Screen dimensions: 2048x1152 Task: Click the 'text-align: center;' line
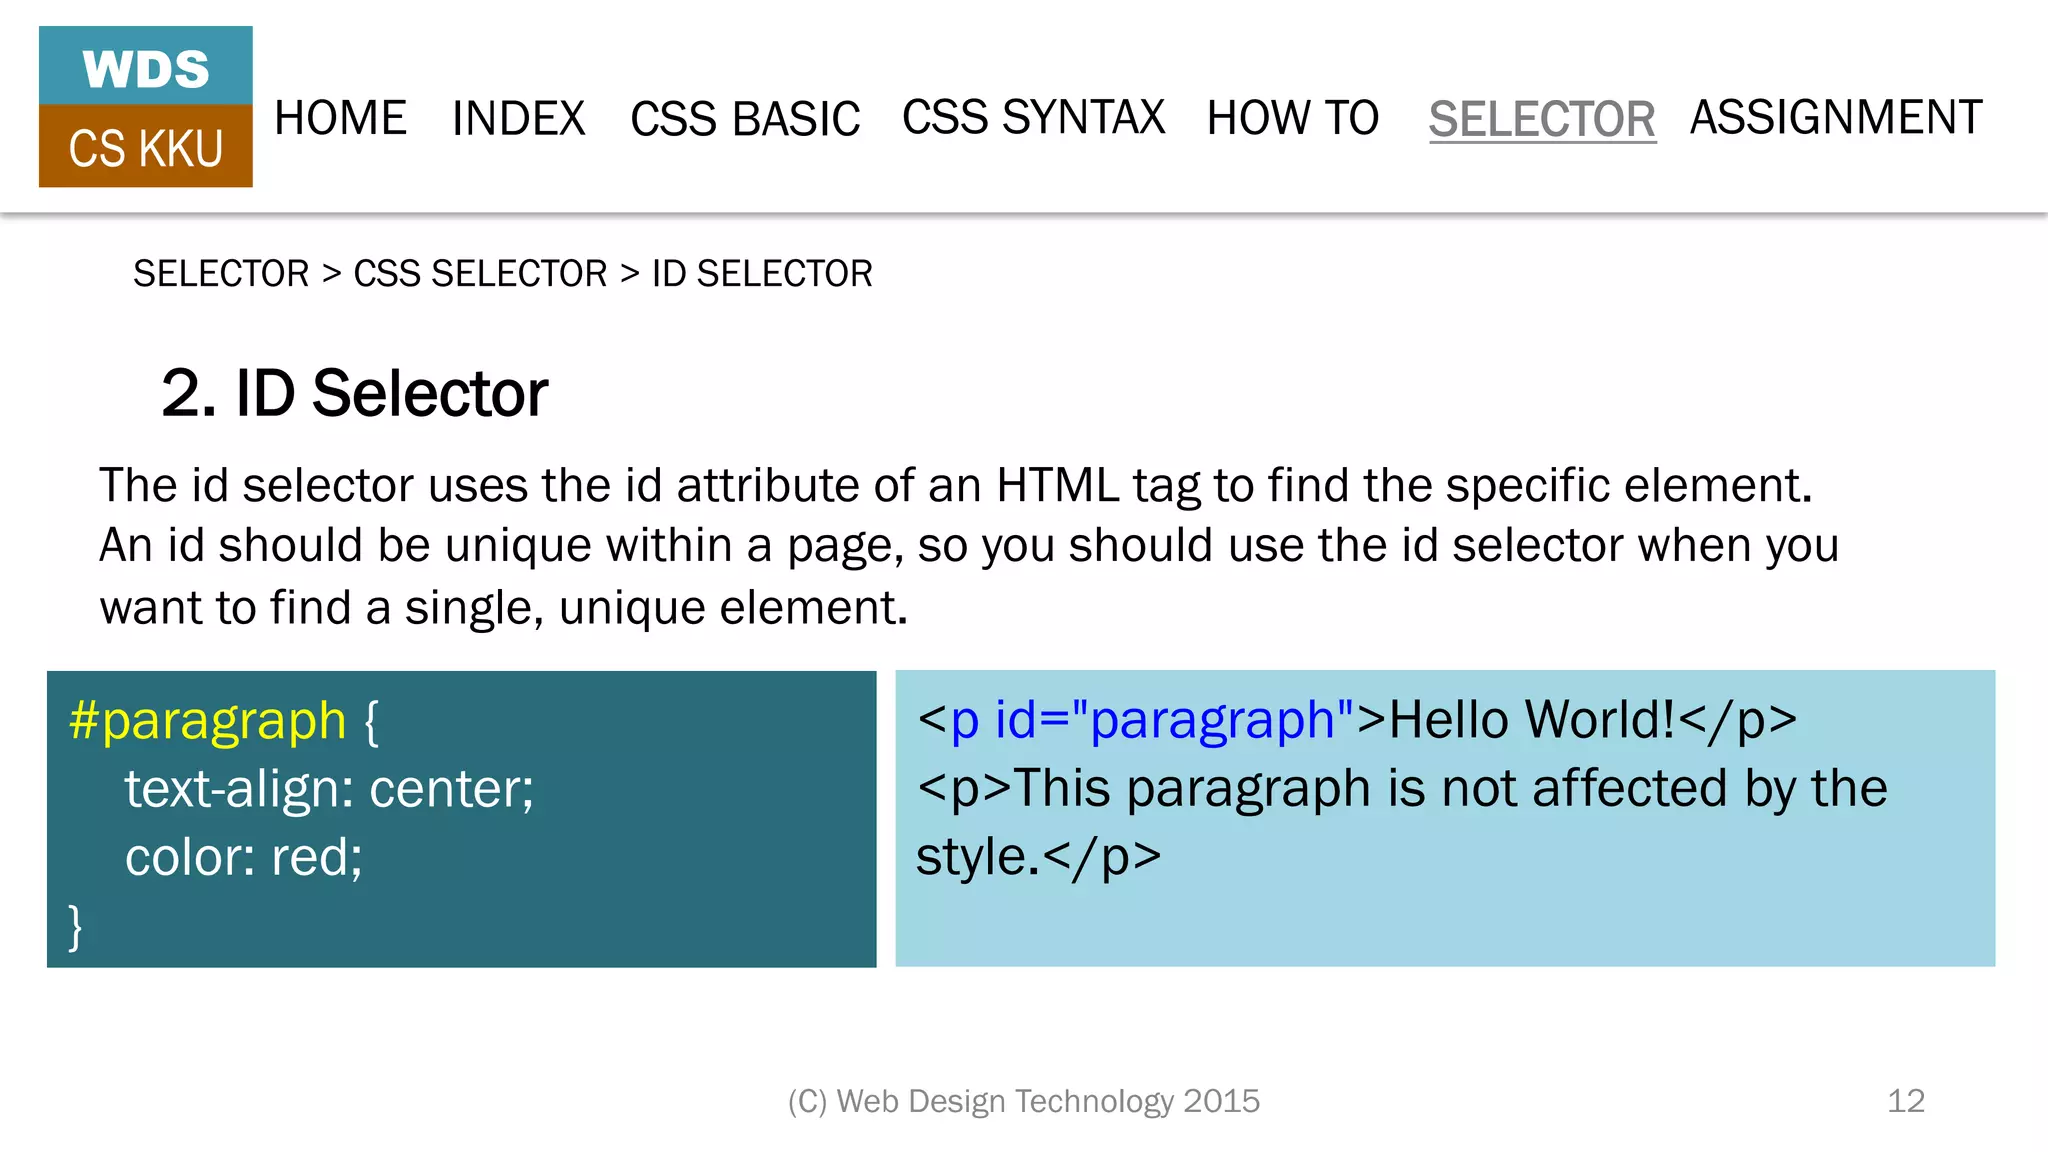click(x=329, y=789)
